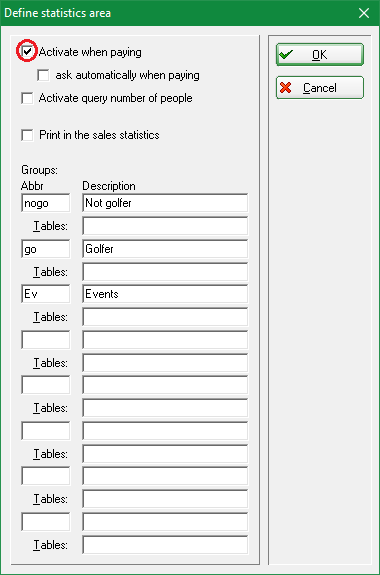Screen dimensions: 380x575
Task: Click the last empty abbreviation field
Action: (x=45, y=522)
